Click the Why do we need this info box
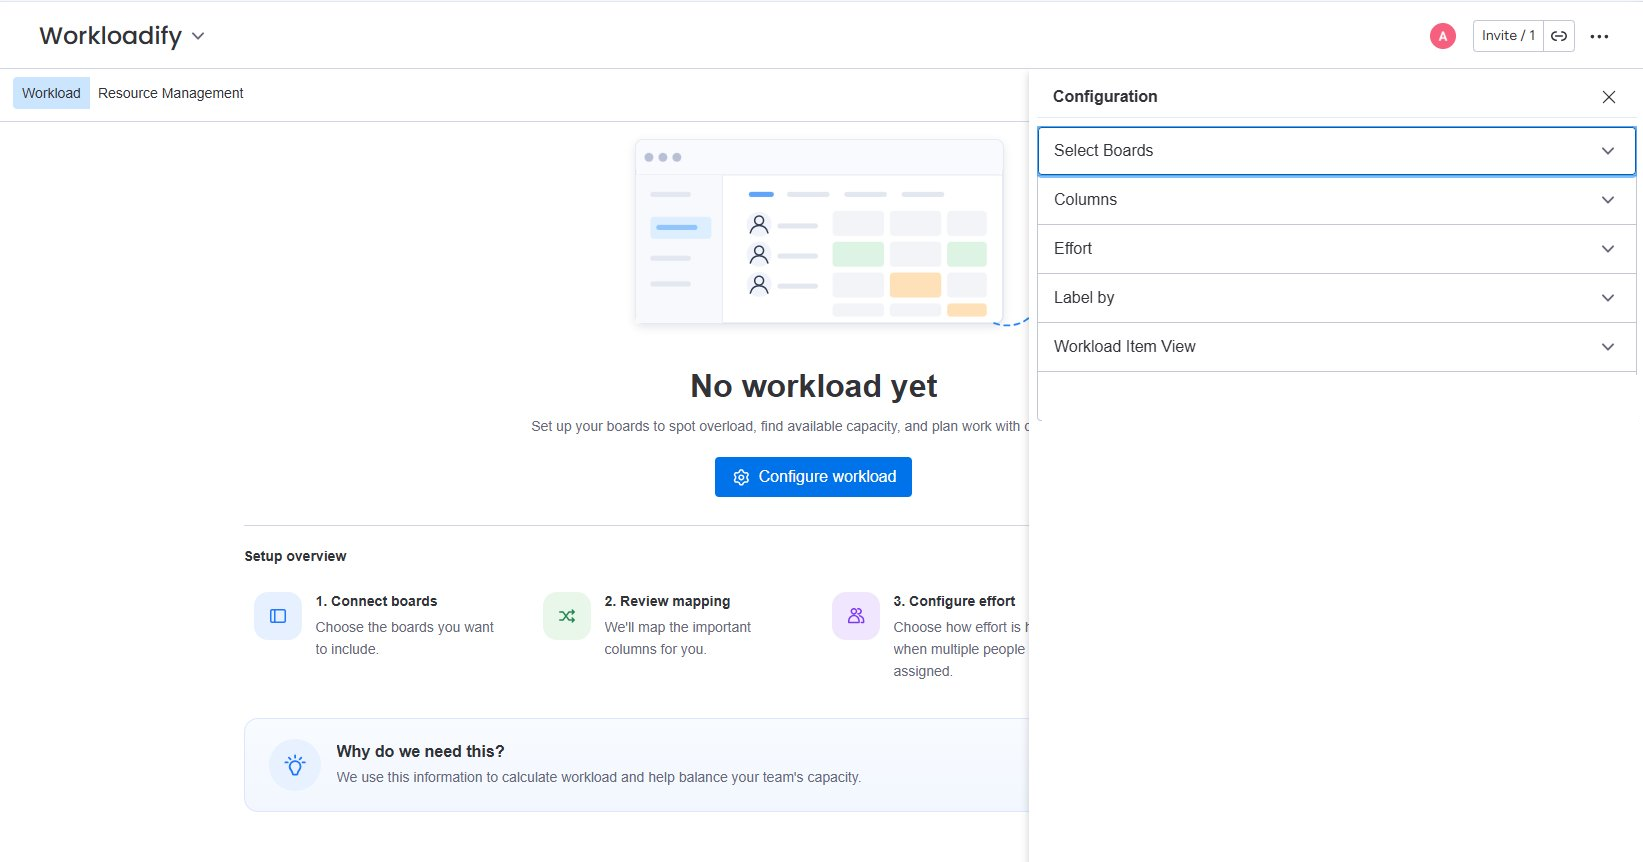The width and height of the screenshot is (1643, 862). click(636, 765)
